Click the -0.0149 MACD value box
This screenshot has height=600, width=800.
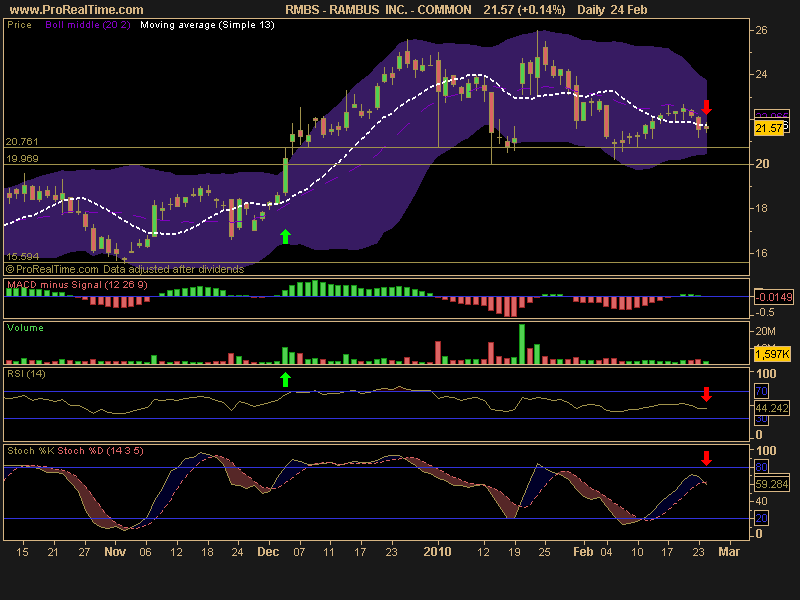coord(773,297)
